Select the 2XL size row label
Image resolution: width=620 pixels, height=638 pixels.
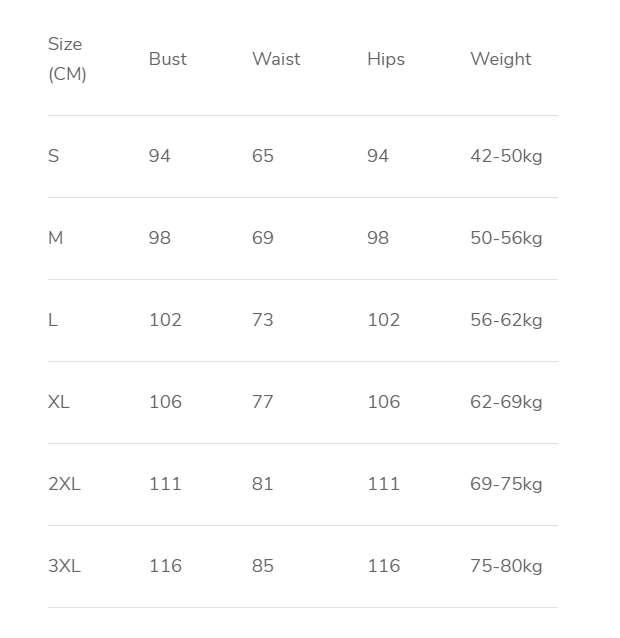pyautogui.click(x=64, y=484)
